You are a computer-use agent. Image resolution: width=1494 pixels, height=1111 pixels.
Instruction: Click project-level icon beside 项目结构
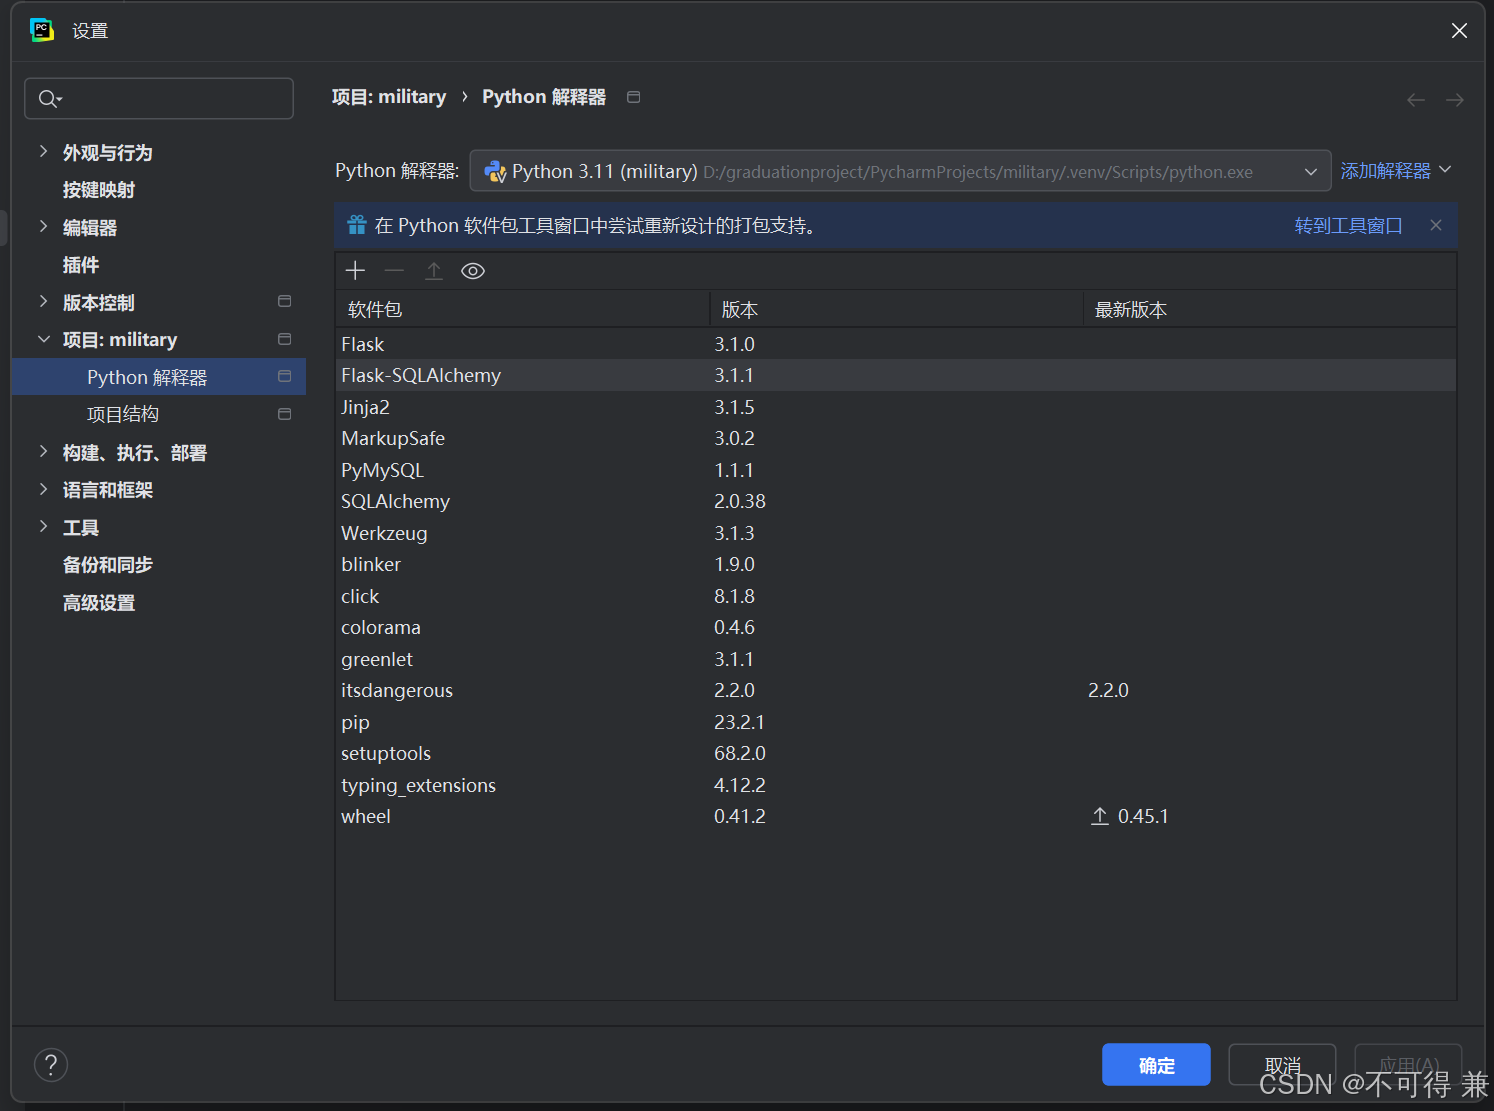284,414
